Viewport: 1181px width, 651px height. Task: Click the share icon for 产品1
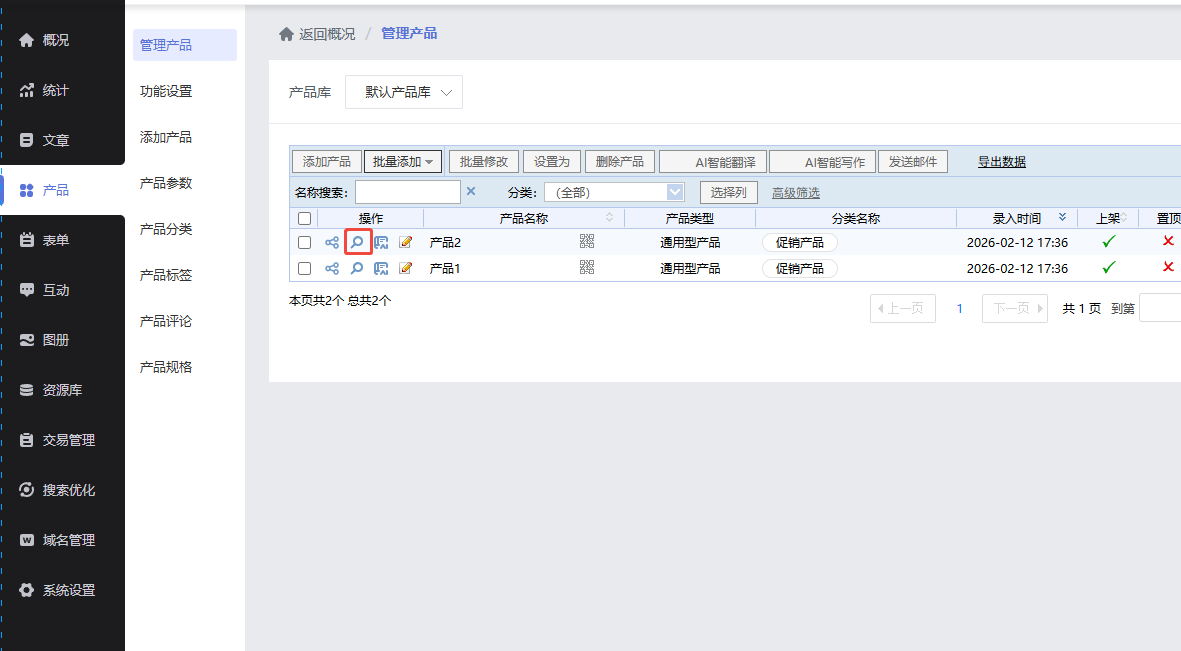[332, 268]
